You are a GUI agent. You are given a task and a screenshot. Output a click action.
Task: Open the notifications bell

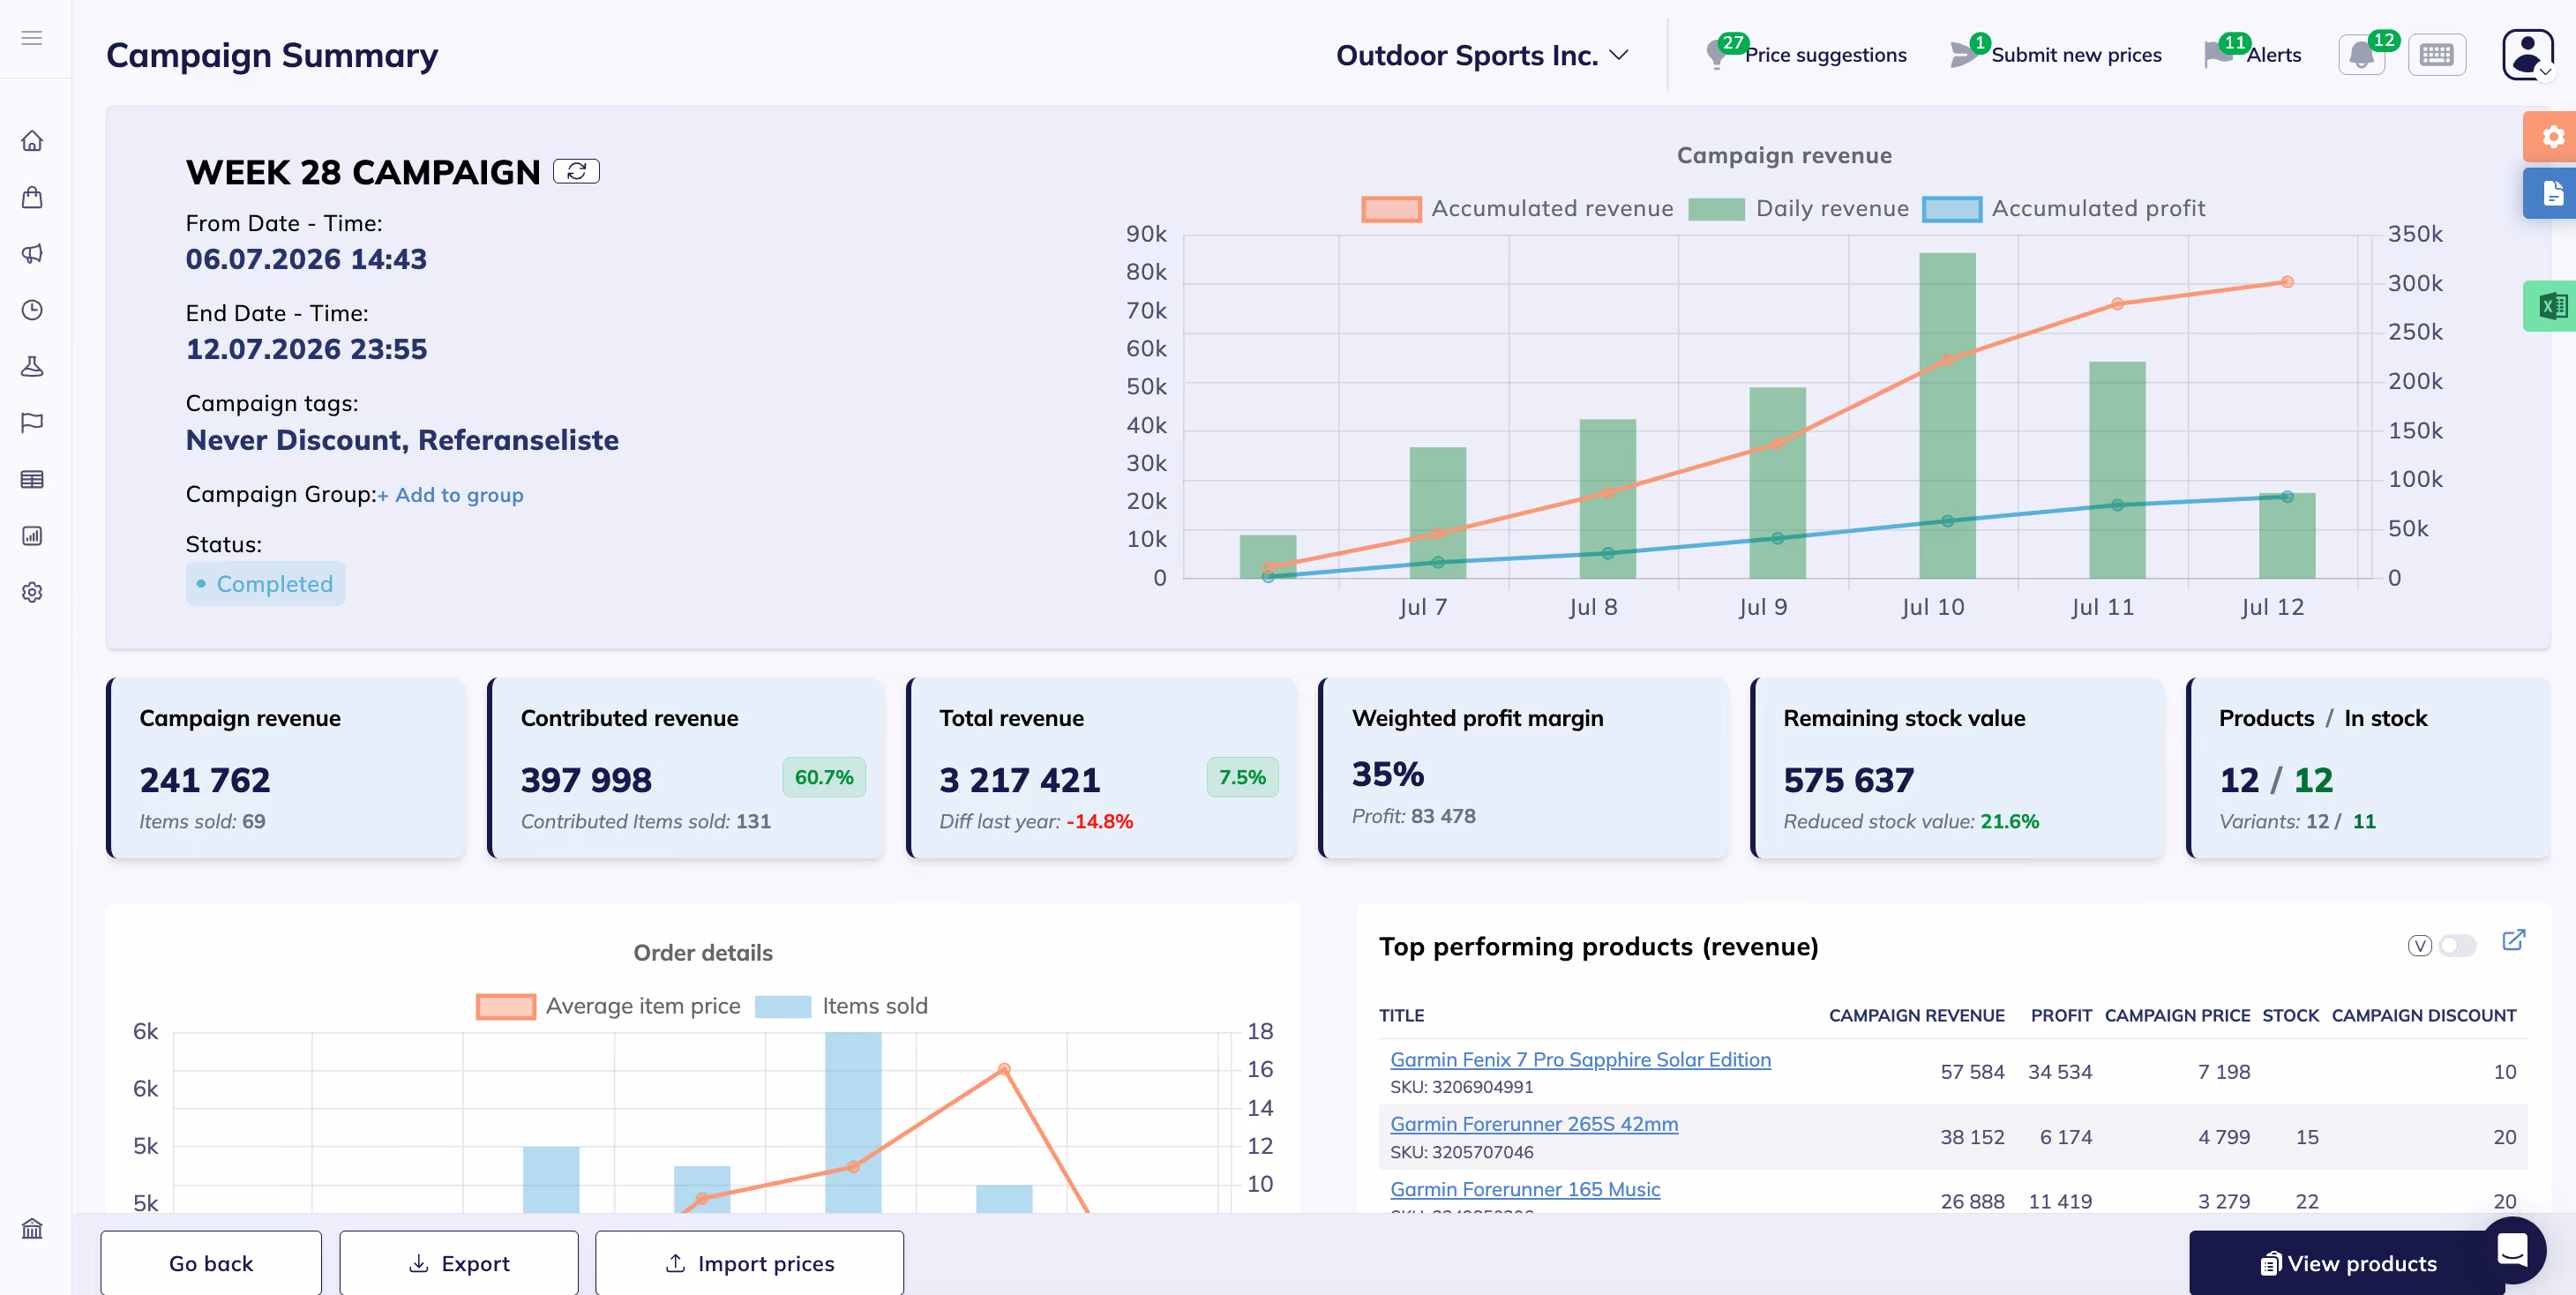(2361, 54)
